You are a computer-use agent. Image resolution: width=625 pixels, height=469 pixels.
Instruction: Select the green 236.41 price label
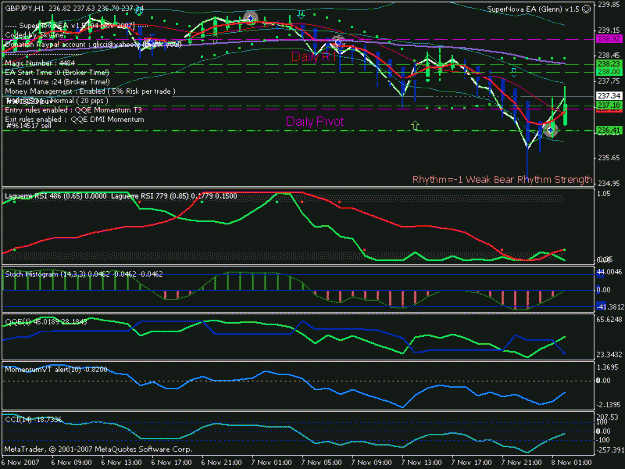(x=609, y=130)
